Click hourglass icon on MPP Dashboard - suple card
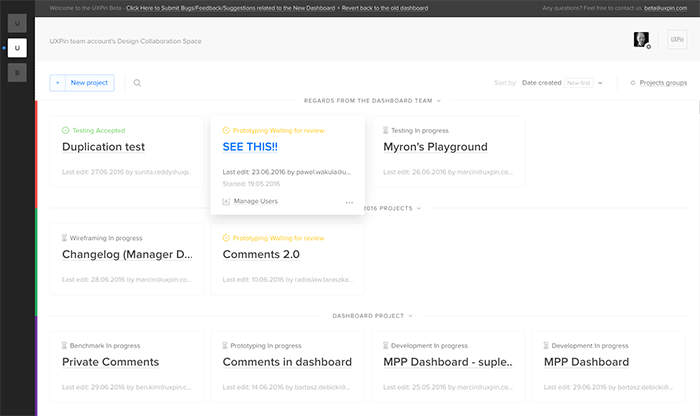Screen dimensions: 700x416 click(x=386, y=345)
